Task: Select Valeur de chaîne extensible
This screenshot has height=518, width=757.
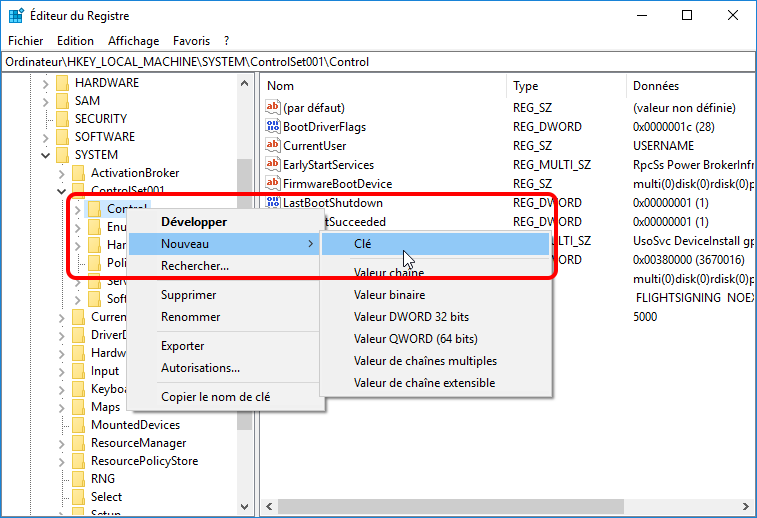Action: click(435, 383)
